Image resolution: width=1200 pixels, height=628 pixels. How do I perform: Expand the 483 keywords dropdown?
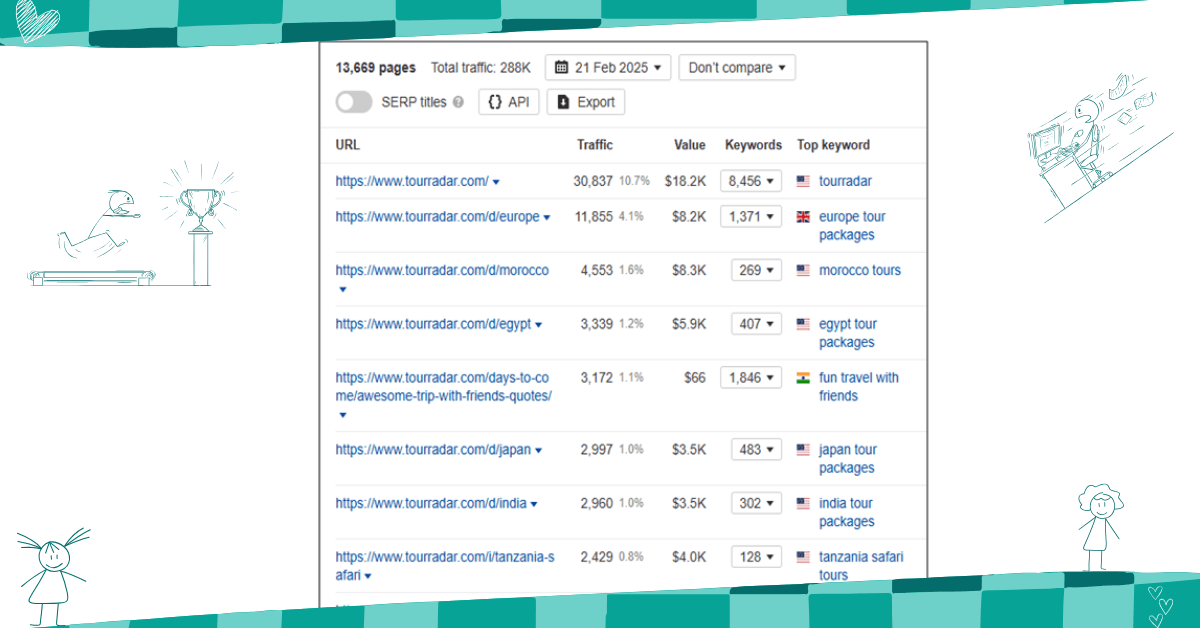click(x=756, y=450)
